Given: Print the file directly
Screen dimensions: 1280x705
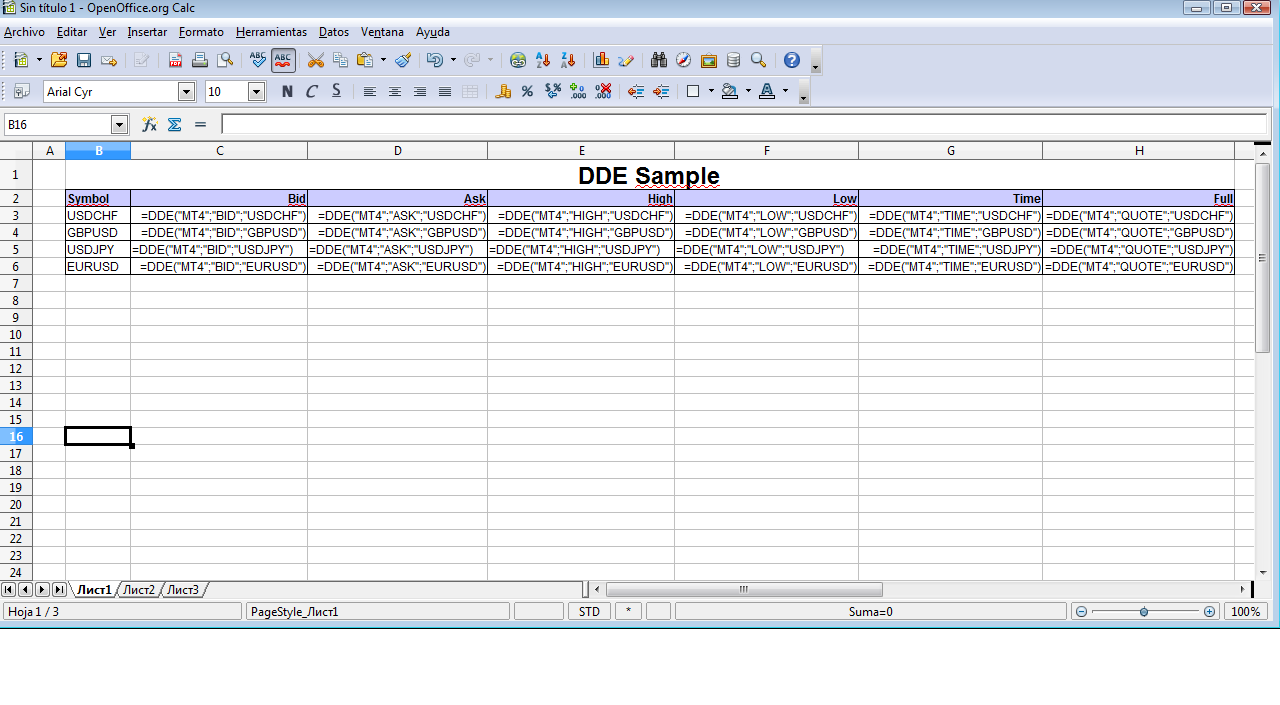Looking at the screenshot, I should pos(200,60).
